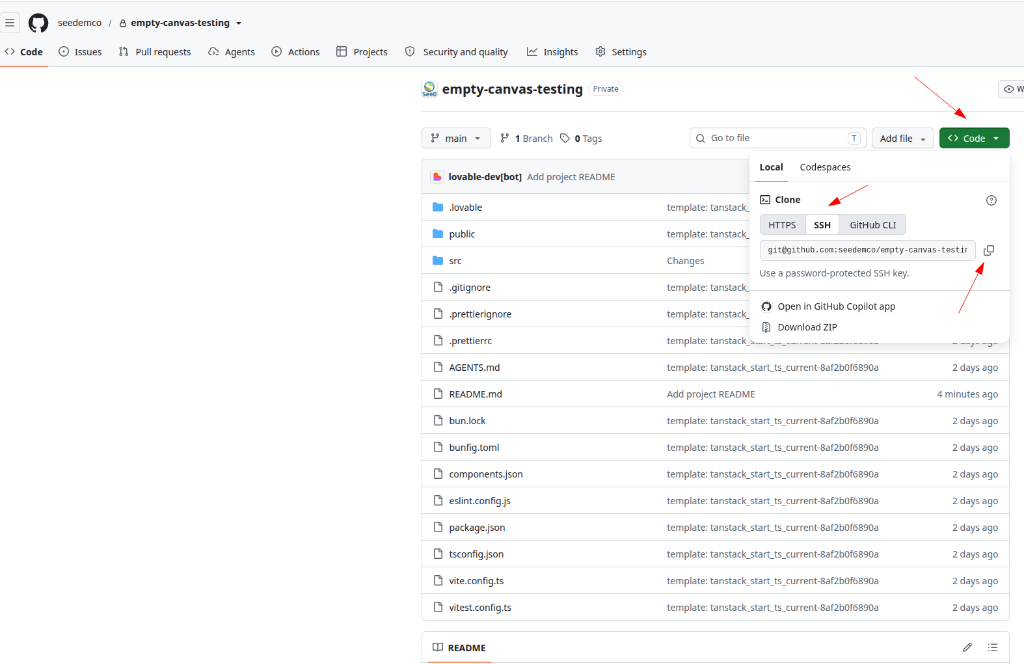
Task: Open the .gitignore file
Action: pos(470,287)
